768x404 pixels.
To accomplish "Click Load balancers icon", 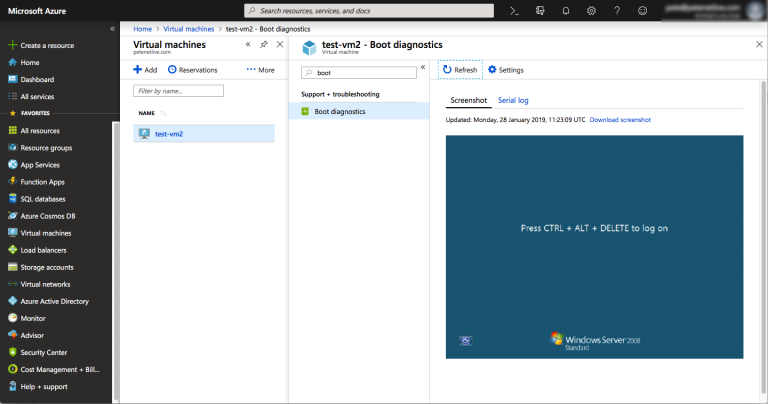I will pos(13,250).
